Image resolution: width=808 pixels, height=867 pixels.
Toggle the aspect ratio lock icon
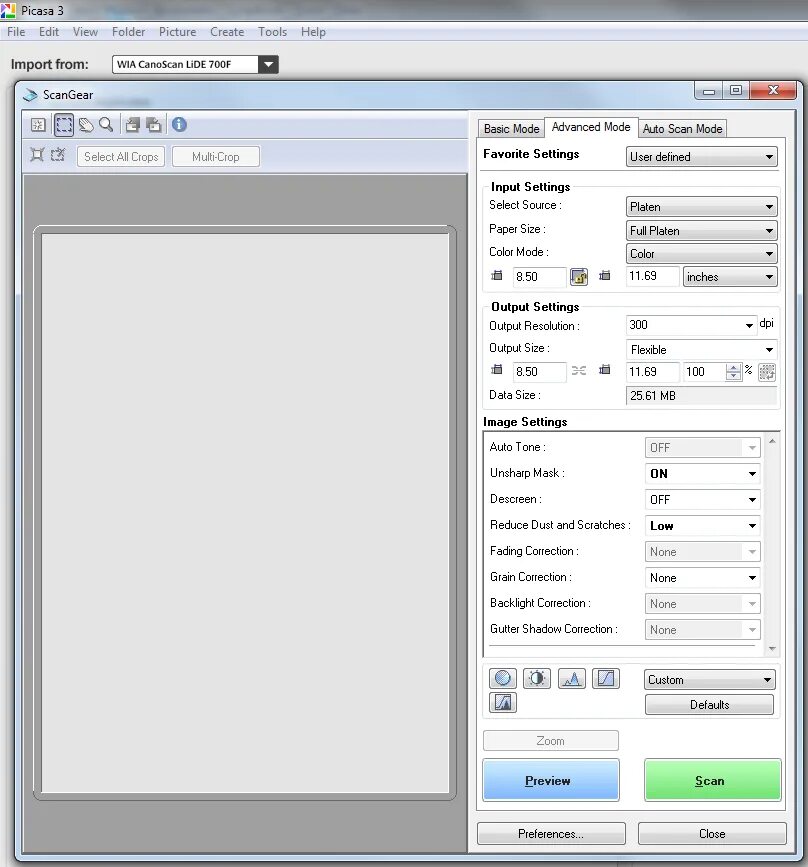[x=579, y=276]
